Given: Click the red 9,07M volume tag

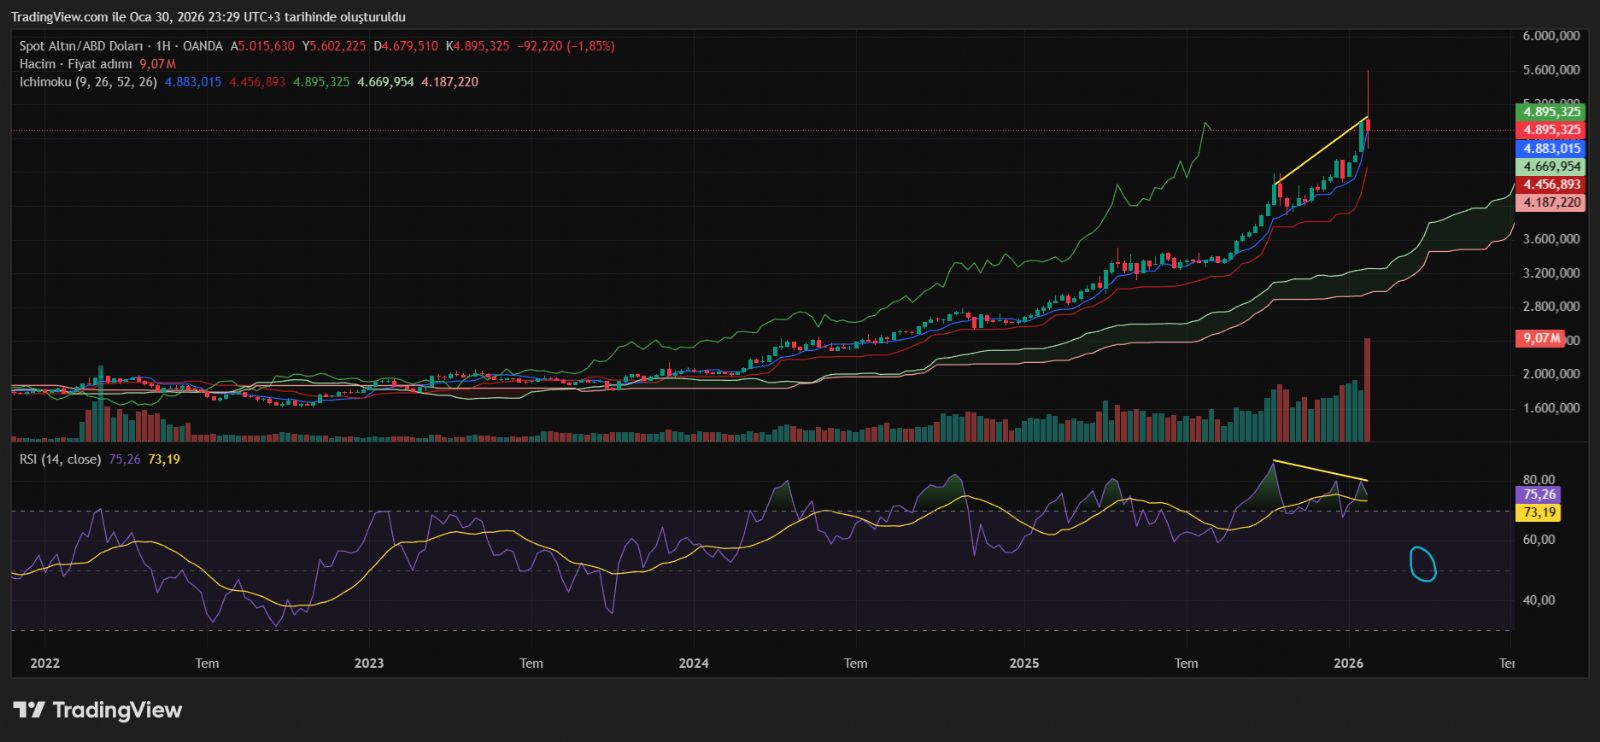Looking at the screenshot, I should pyautogui.click(x=1540, y=338).
